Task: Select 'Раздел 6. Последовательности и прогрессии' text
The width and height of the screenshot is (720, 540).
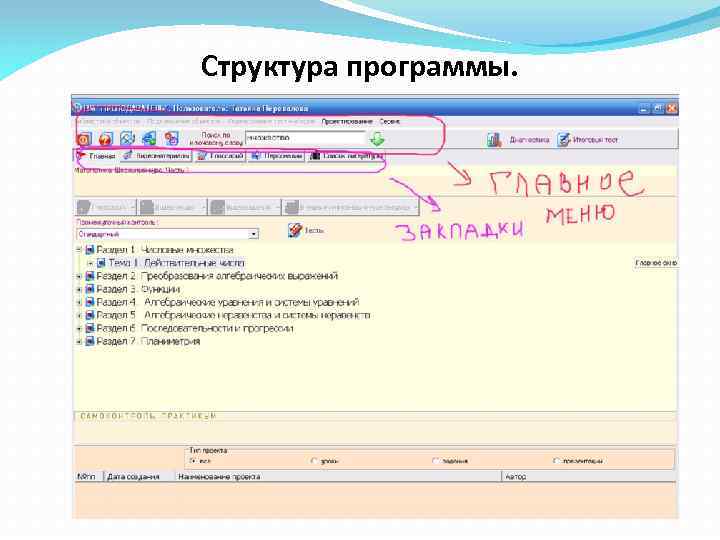Action: coord(195,328)
